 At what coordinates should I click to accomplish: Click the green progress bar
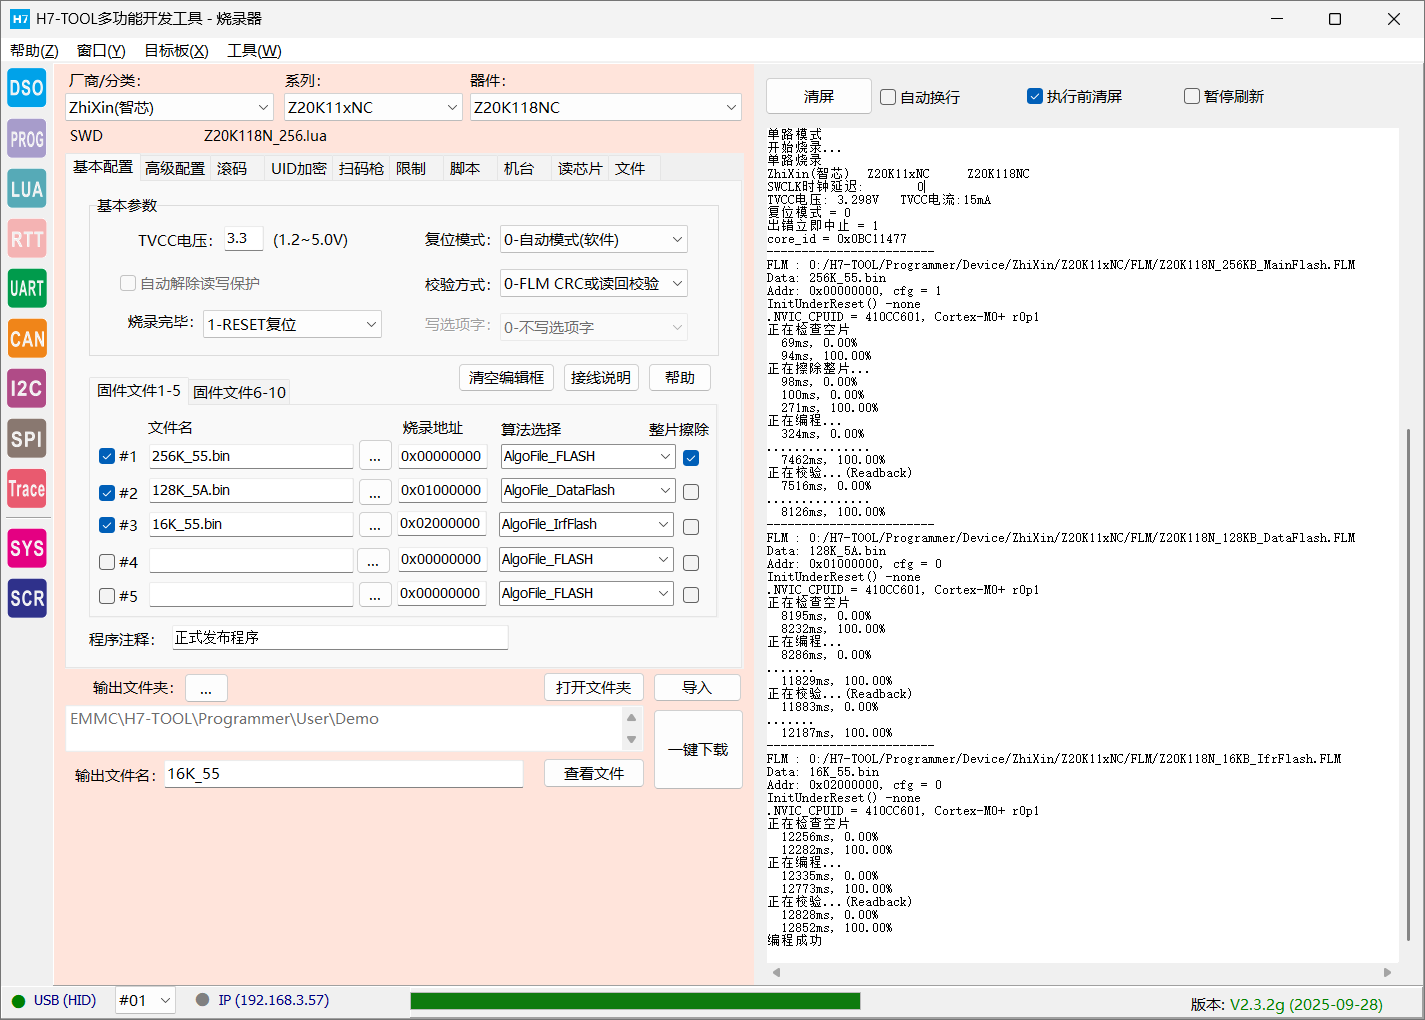point(635,1001)
